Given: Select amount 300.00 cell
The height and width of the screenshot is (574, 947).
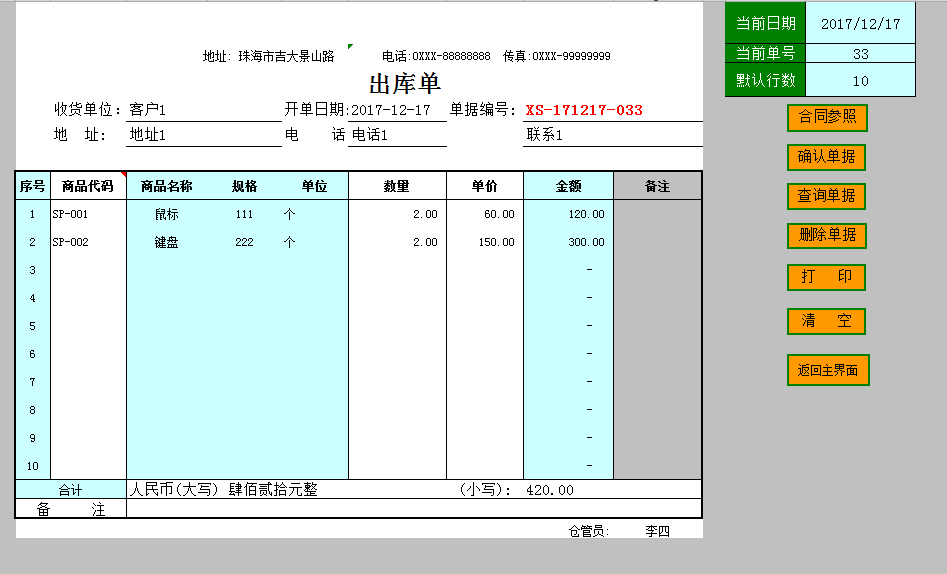Looking at the screenshot, I should [568, 242].
